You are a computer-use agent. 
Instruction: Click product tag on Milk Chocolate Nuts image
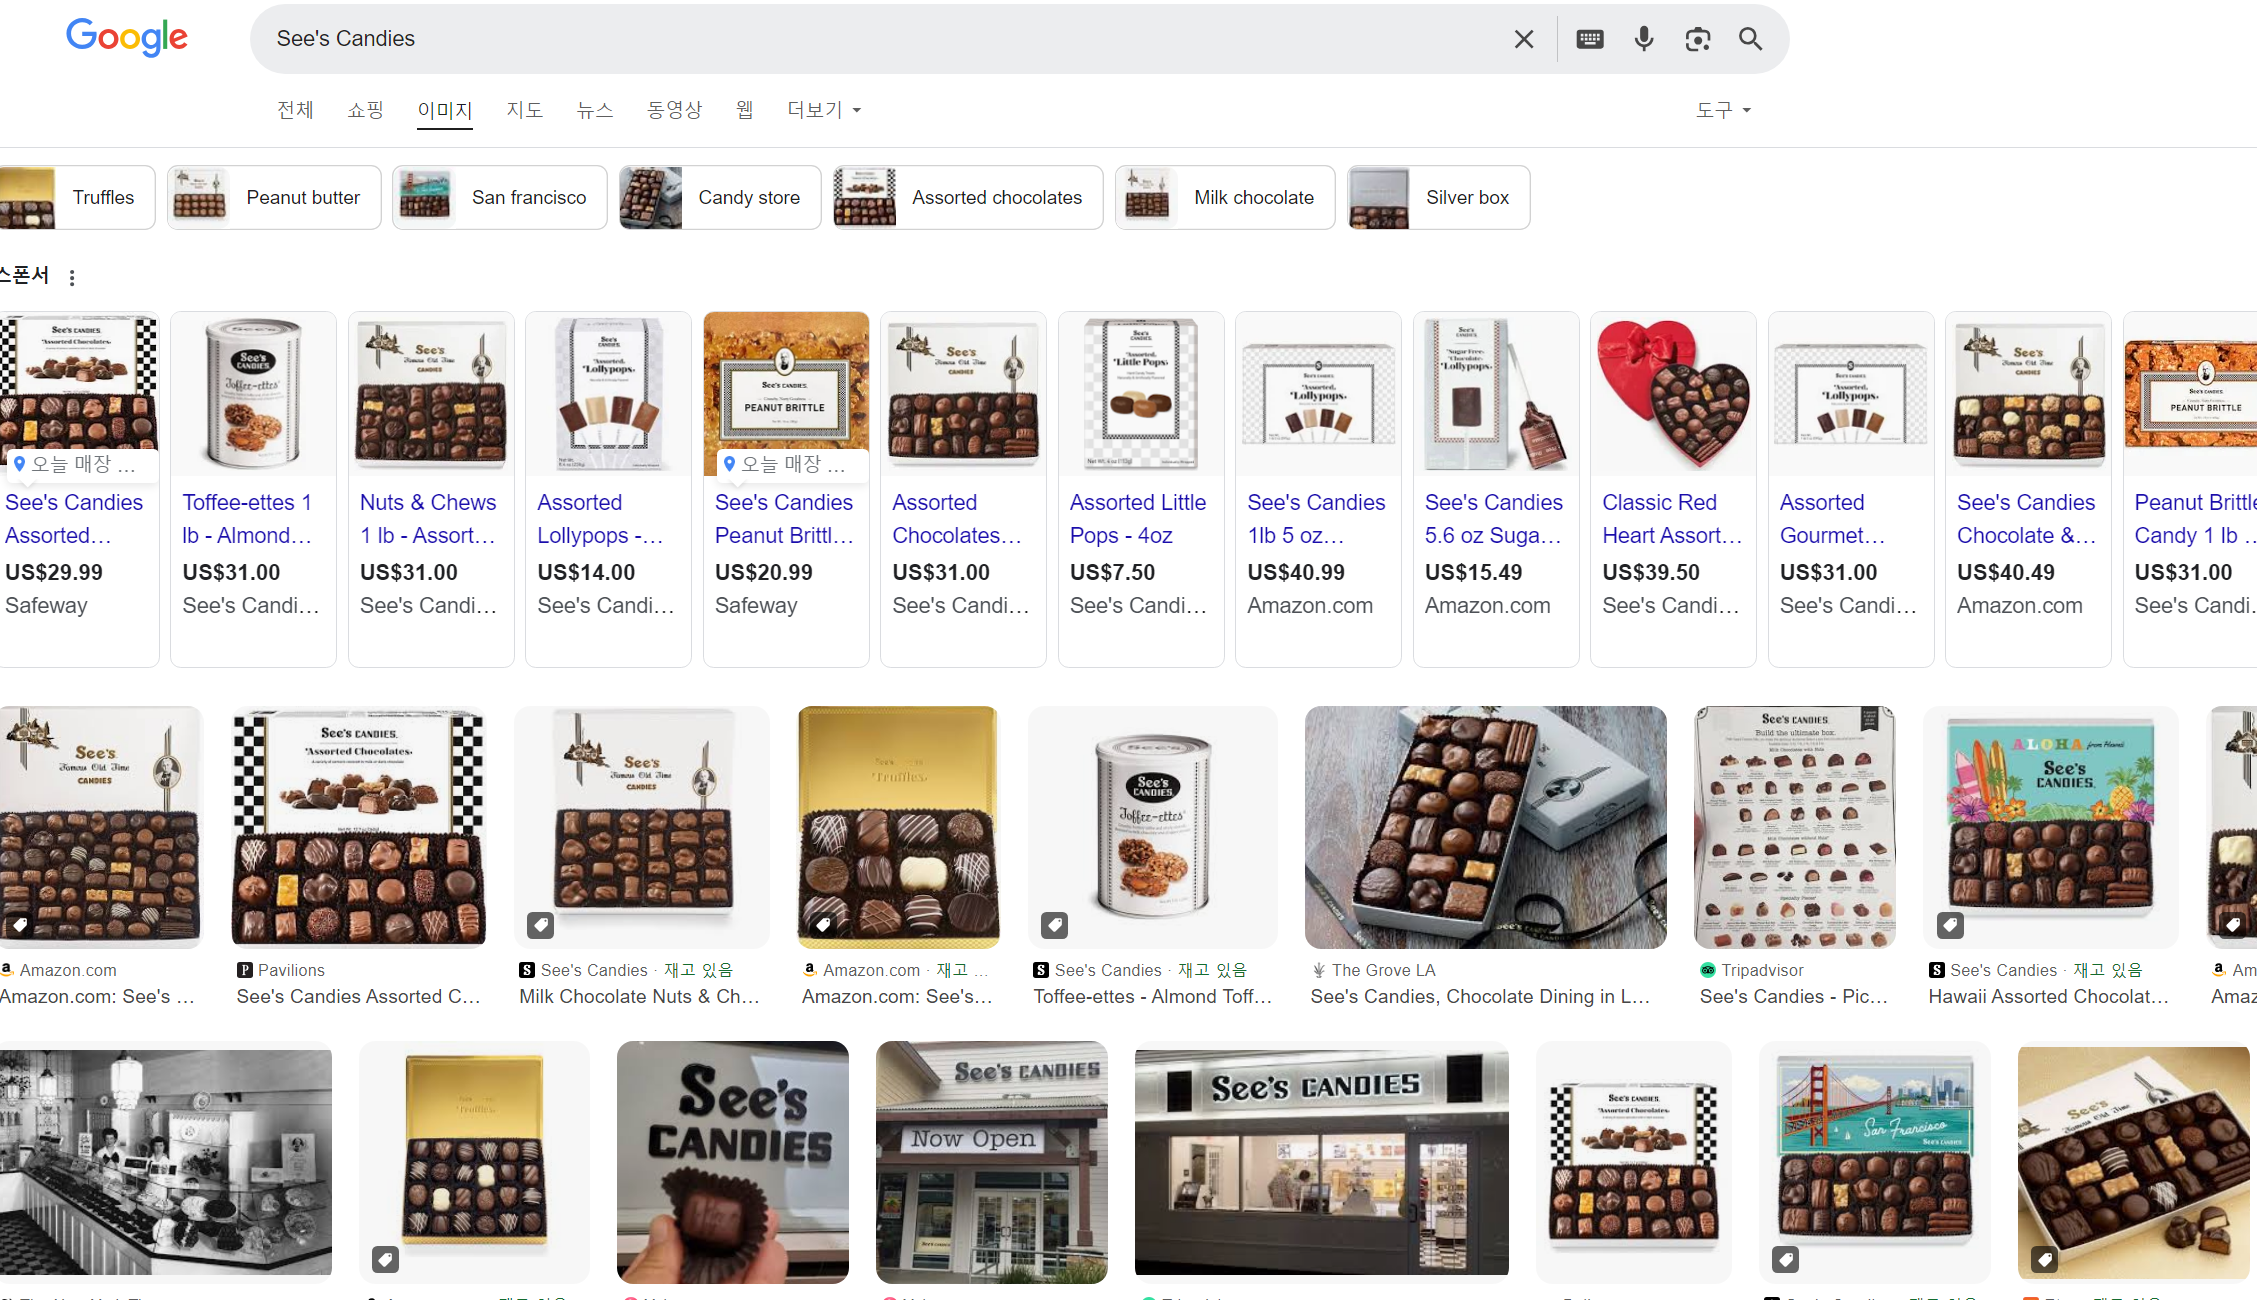541,925
